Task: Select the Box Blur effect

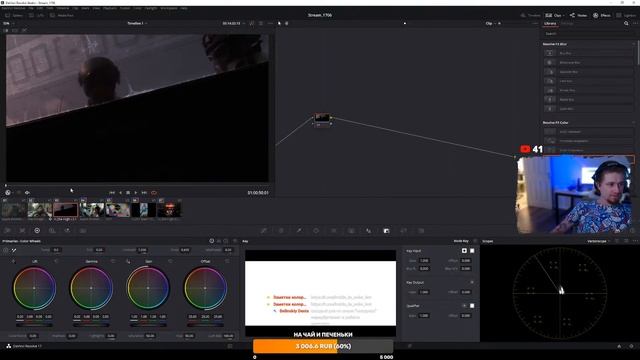Action: coord(588,53)
